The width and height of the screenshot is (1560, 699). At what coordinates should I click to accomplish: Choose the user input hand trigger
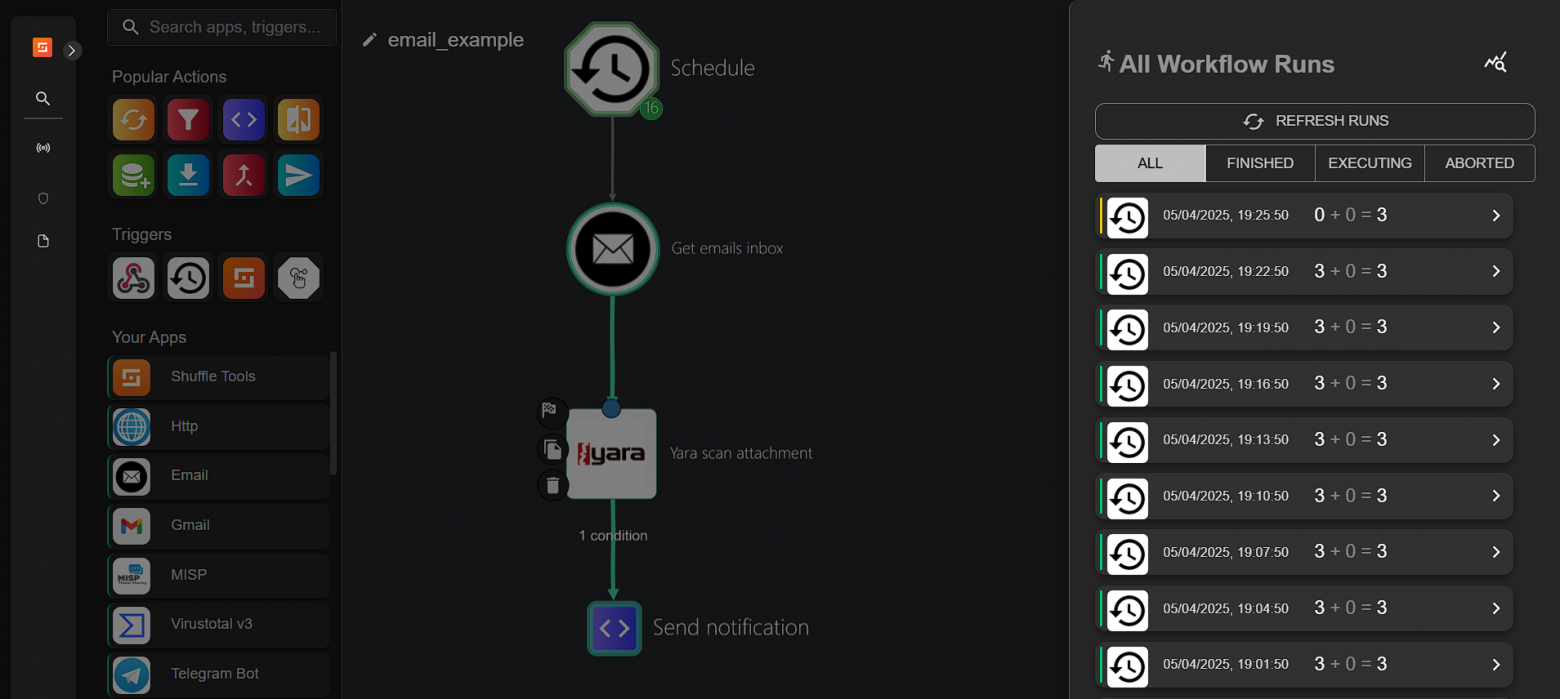click(x=298, y=278)
